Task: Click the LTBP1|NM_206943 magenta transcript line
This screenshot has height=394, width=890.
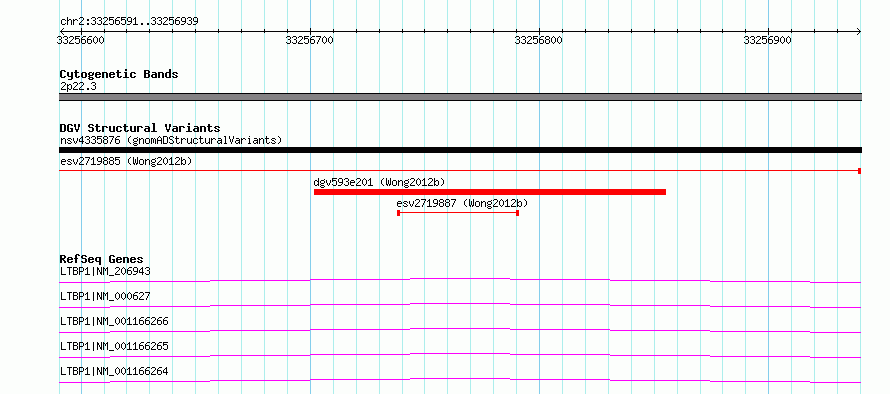Action: (460, 280)
